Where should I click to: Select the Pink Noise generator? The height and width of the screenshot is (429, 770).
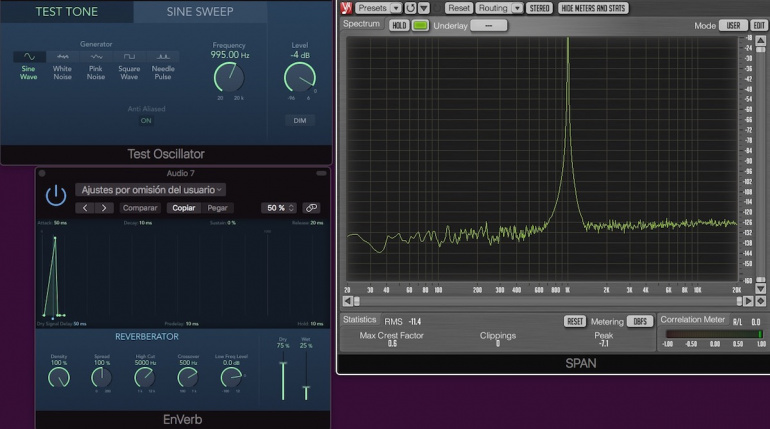pos(96,65)
